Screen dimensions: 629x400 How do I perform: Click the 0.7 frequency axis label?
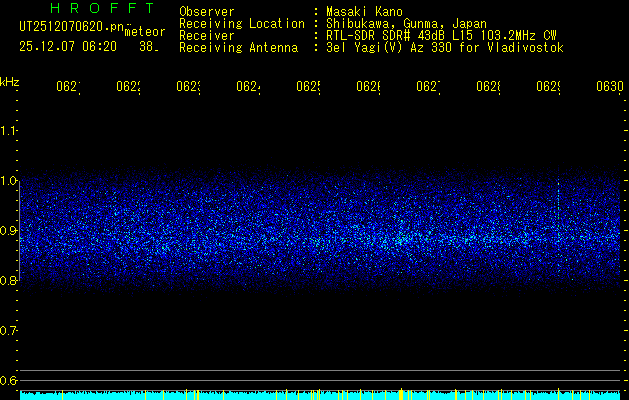tap(8, 331)
